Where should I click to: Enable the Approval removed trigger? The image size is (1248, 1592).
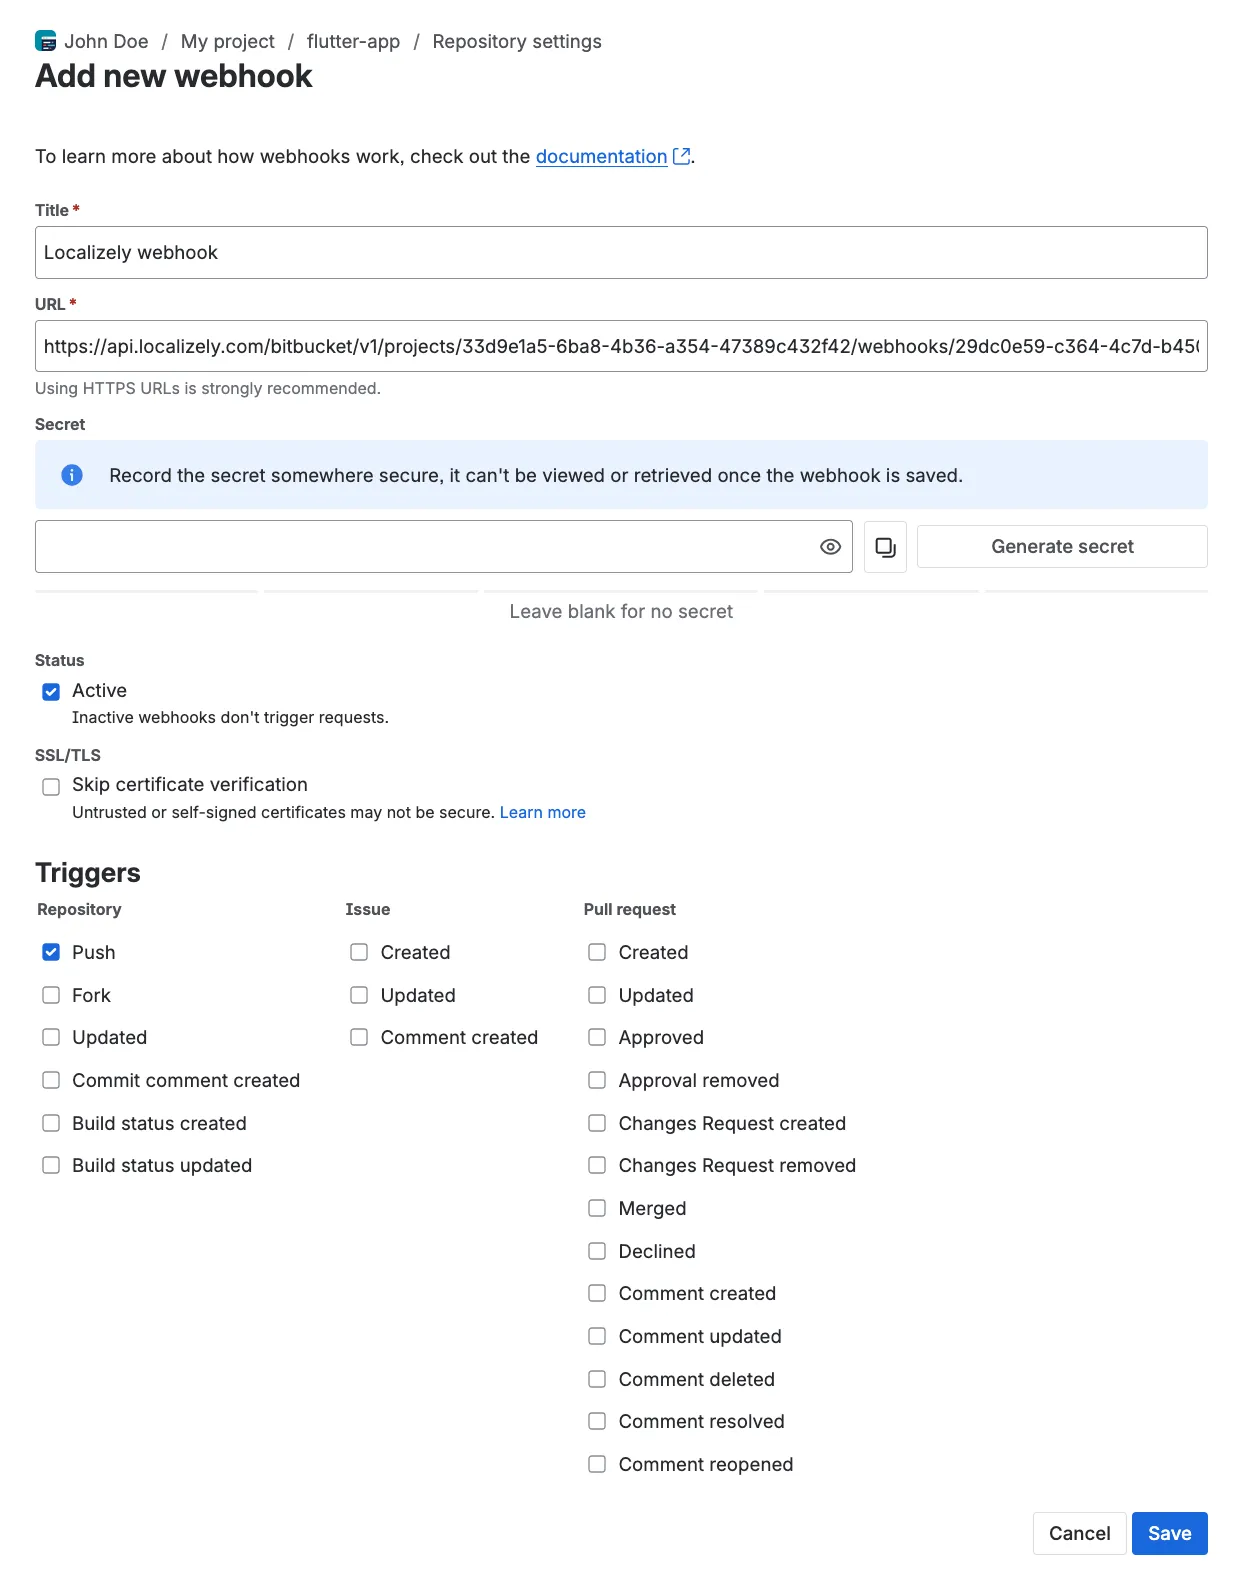597,1080
